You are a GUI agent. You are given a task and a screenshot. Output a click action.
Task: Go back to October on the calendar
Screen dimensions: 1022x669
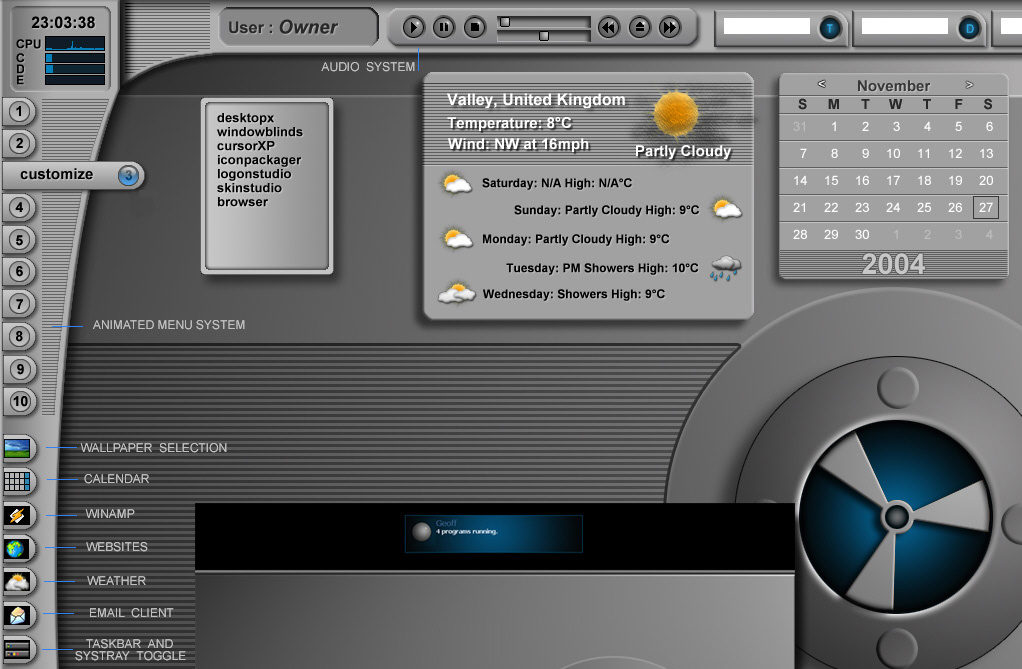[x=822, y=86]
